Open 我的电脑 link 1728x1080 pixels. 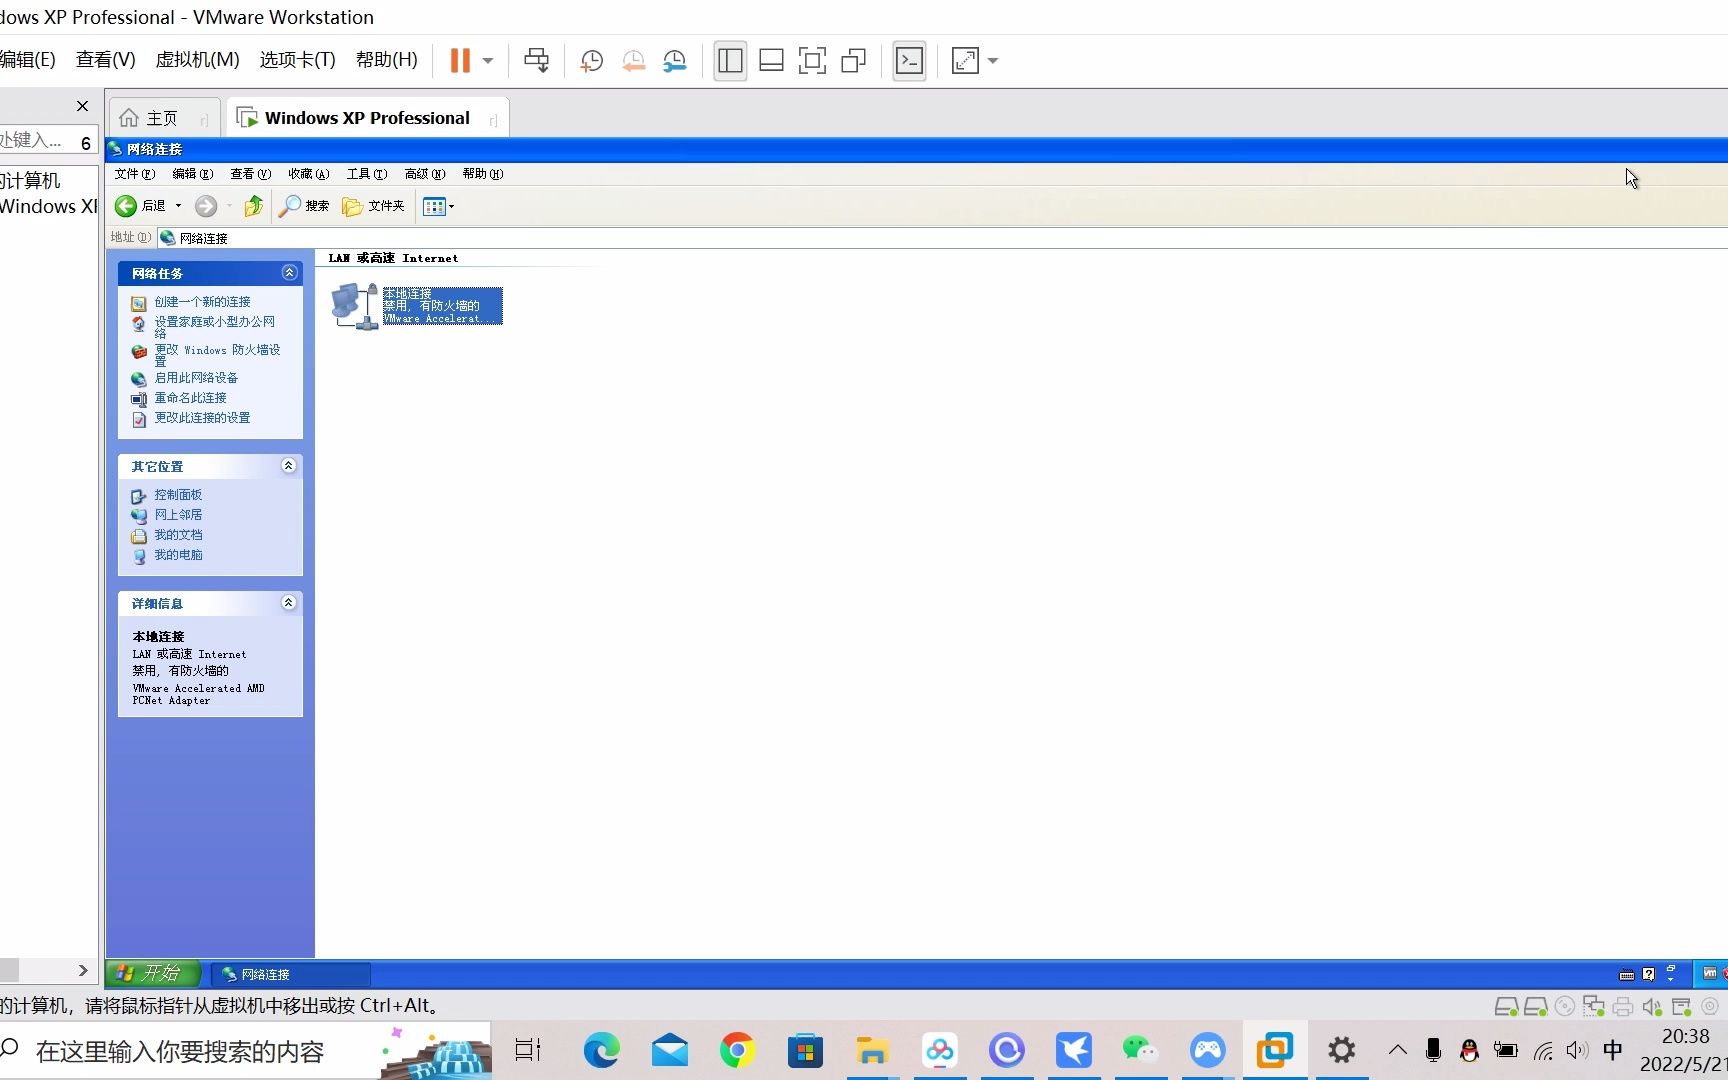click(x=178, y=555)
